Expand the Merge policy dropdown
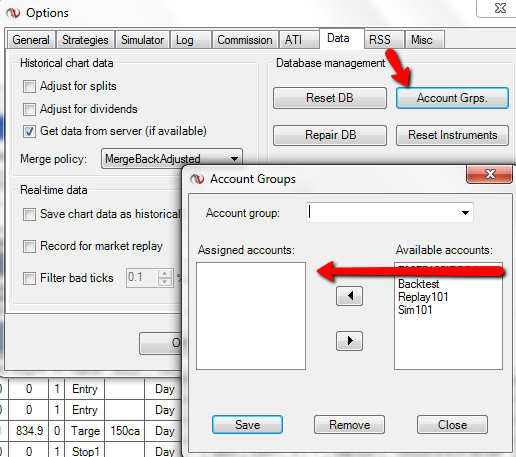The height and width of the screenshot is (457, 516). pos(234,159)
